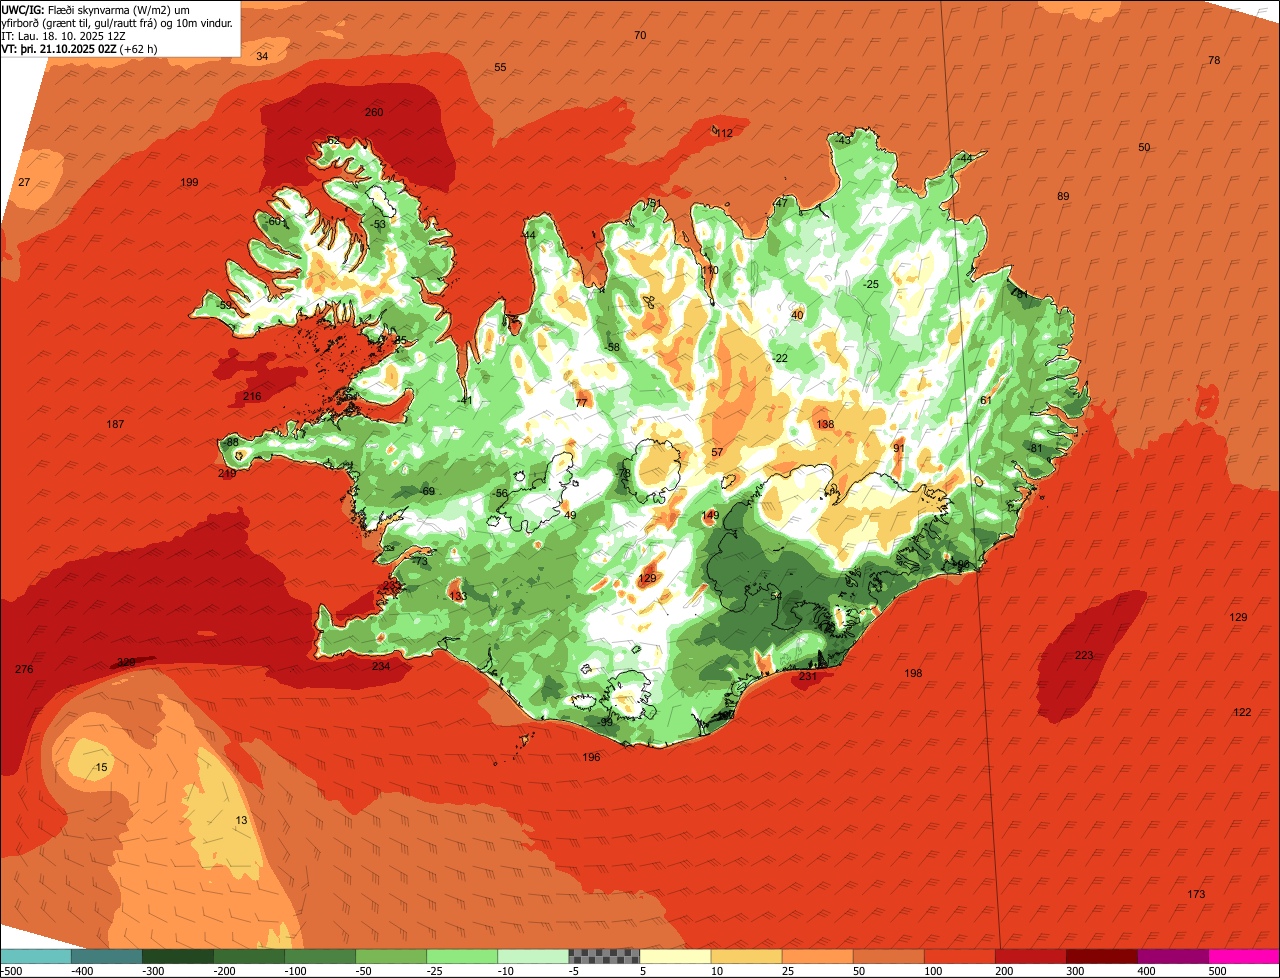Click the map value 187
Screen dimensions: 1280x978
click(115, 425)
